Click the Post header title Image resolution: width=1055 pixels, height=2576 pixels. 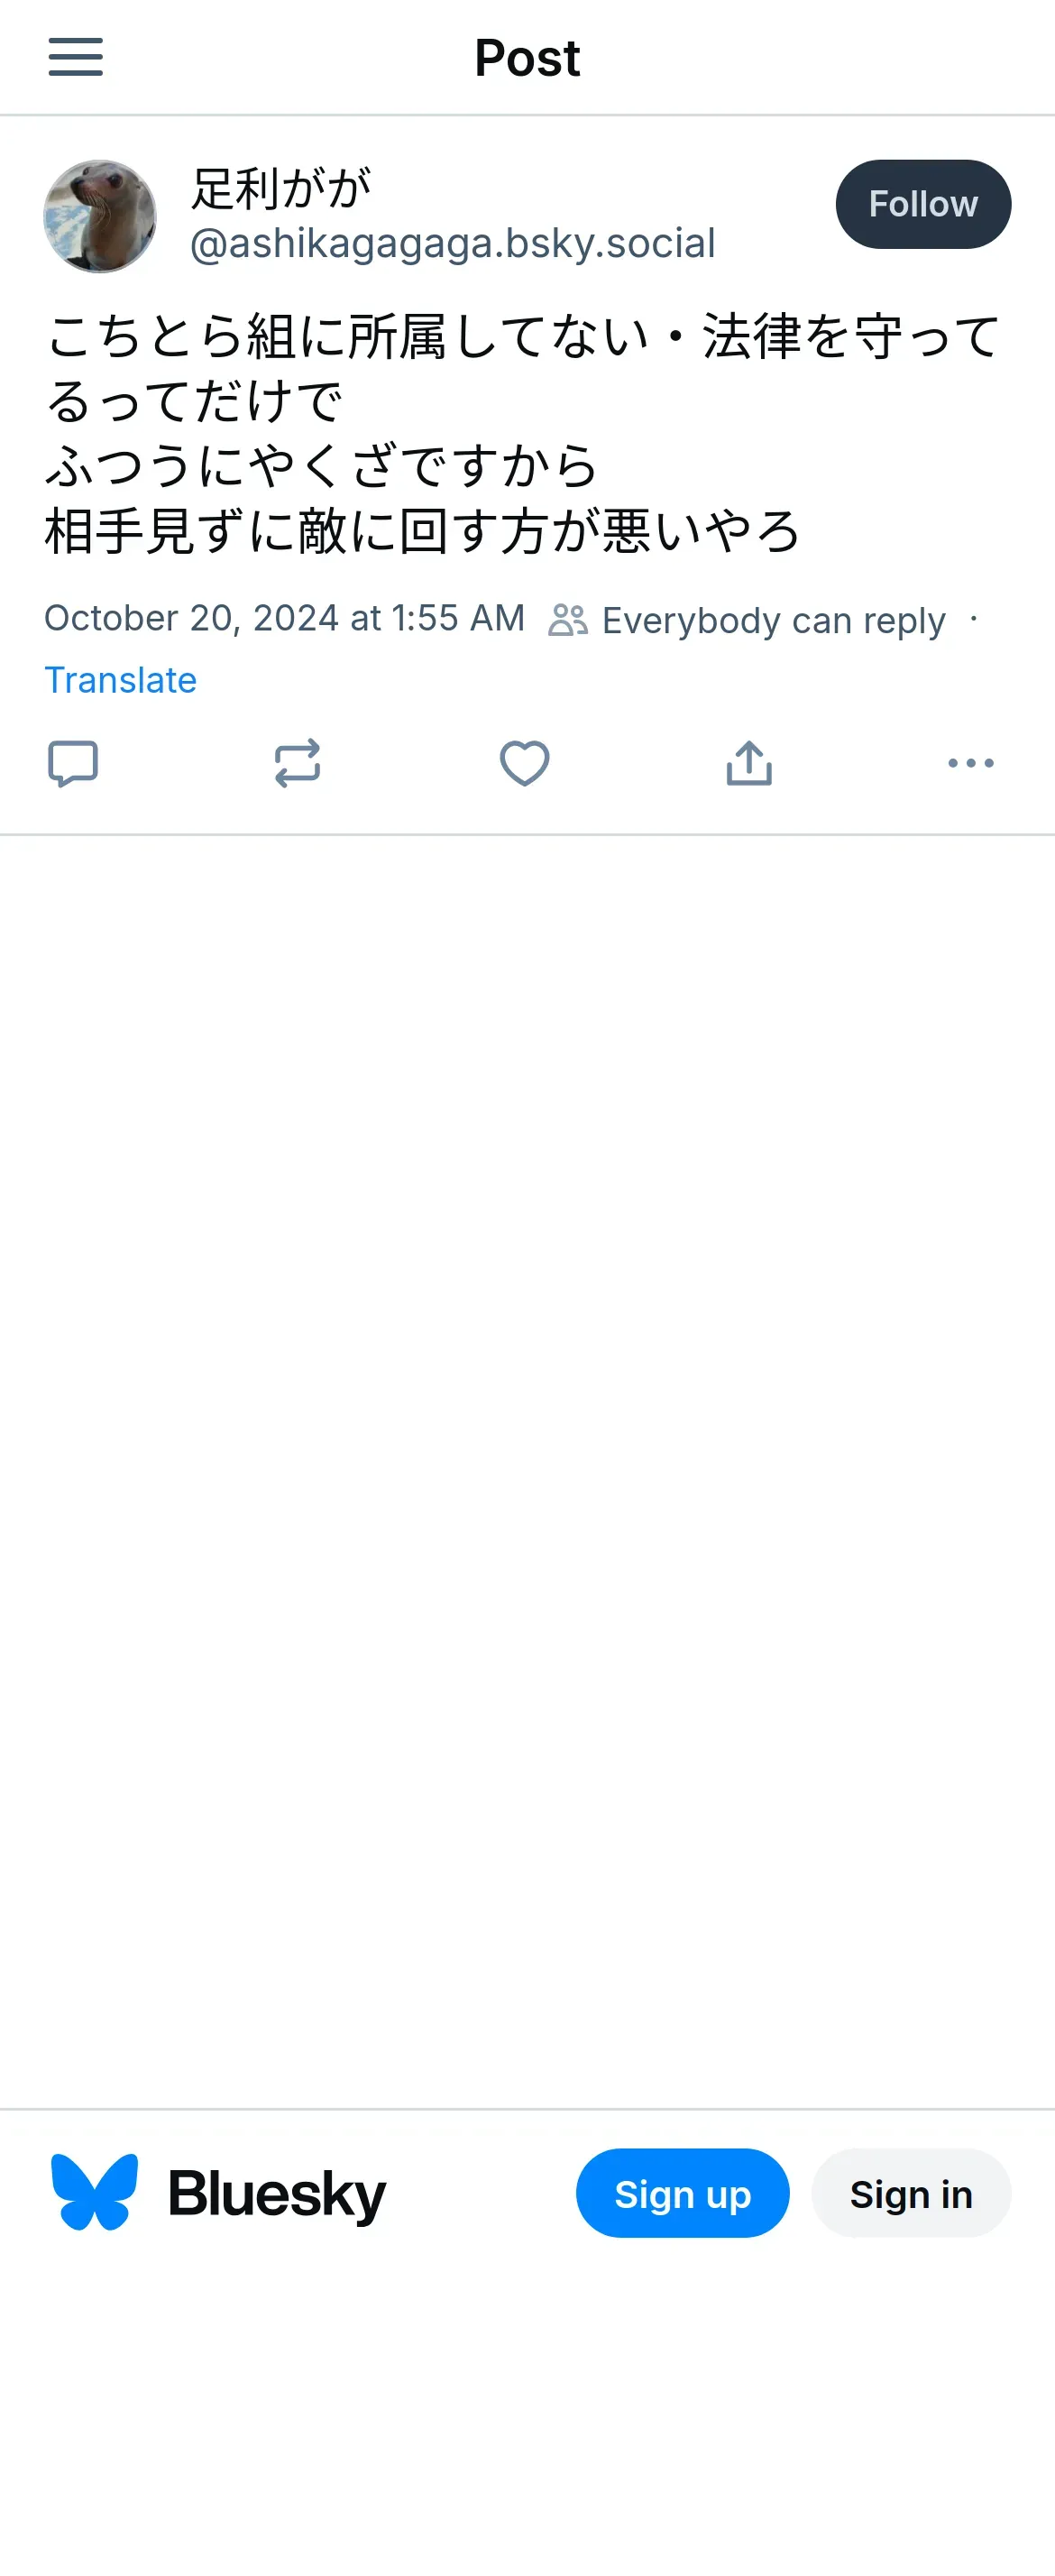[x=527, y=58]
